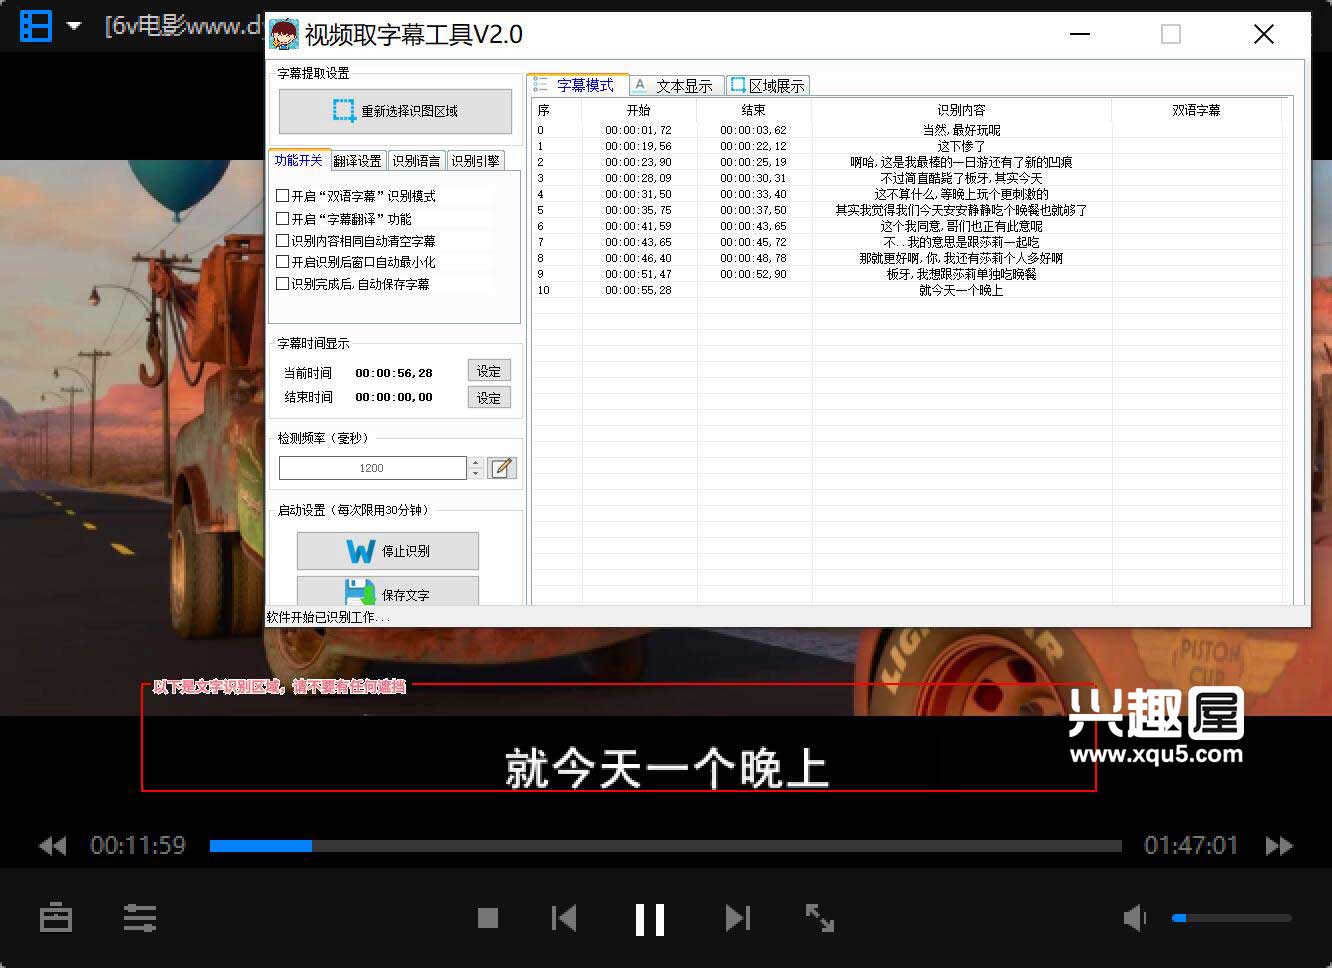Open the 识别引擎 tab
The height and width of the screenshot is (968, 1332).
[475, 161]
